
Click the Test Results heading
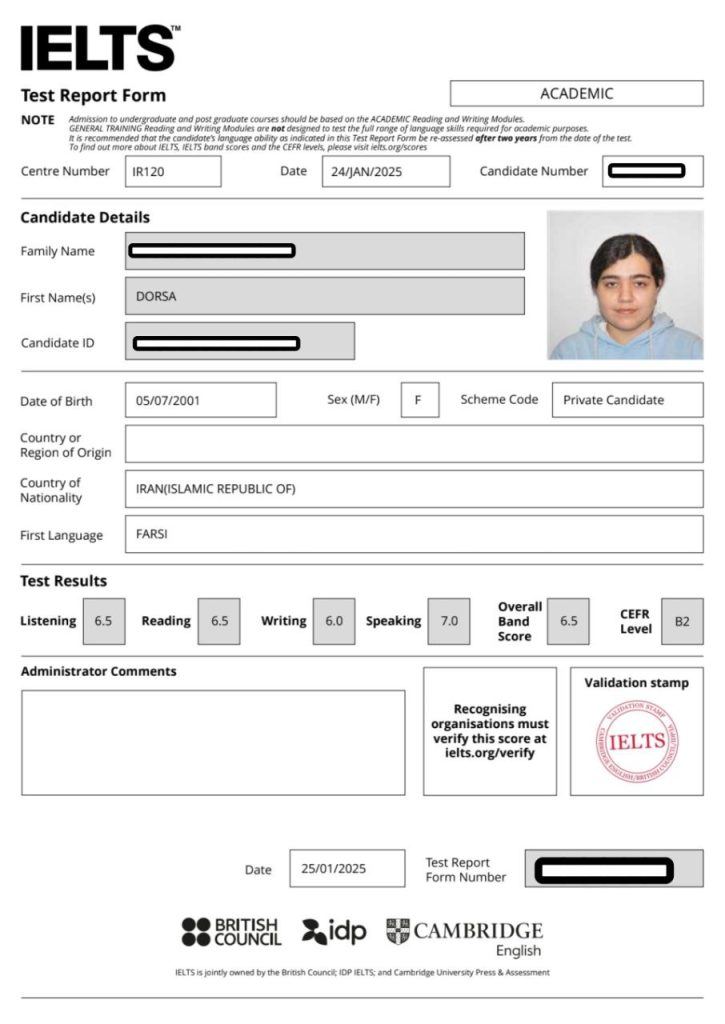[63, 581]
